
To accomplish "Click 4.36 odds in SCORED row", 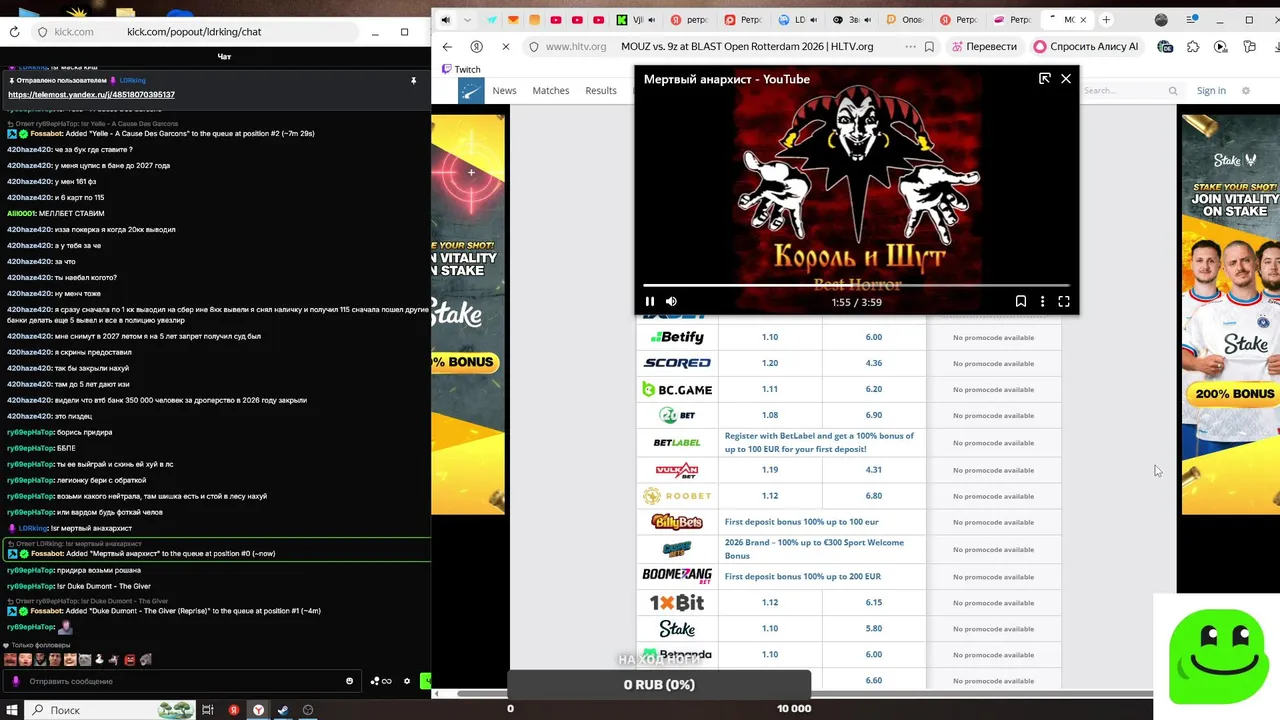I will pyautogui.click(x=874, y=363).
